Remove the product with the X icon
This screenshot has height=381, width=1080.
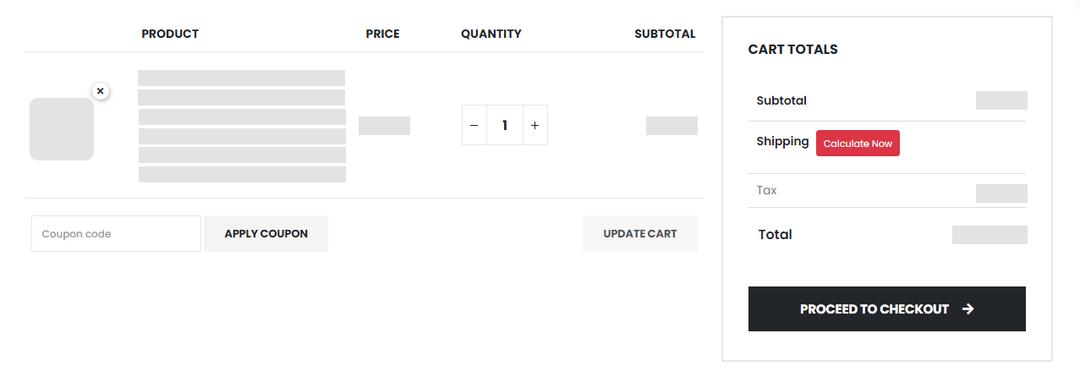pos(101,91)
